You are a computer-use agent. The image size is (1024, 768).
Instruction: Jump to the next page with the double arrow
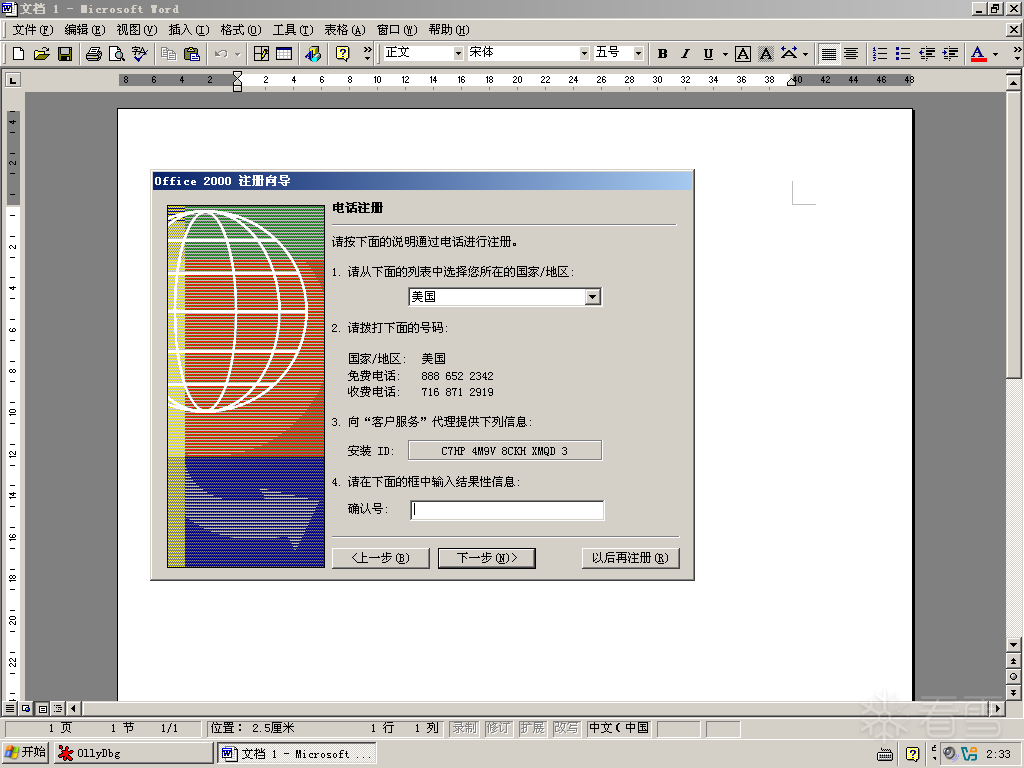click(1013, 692)
